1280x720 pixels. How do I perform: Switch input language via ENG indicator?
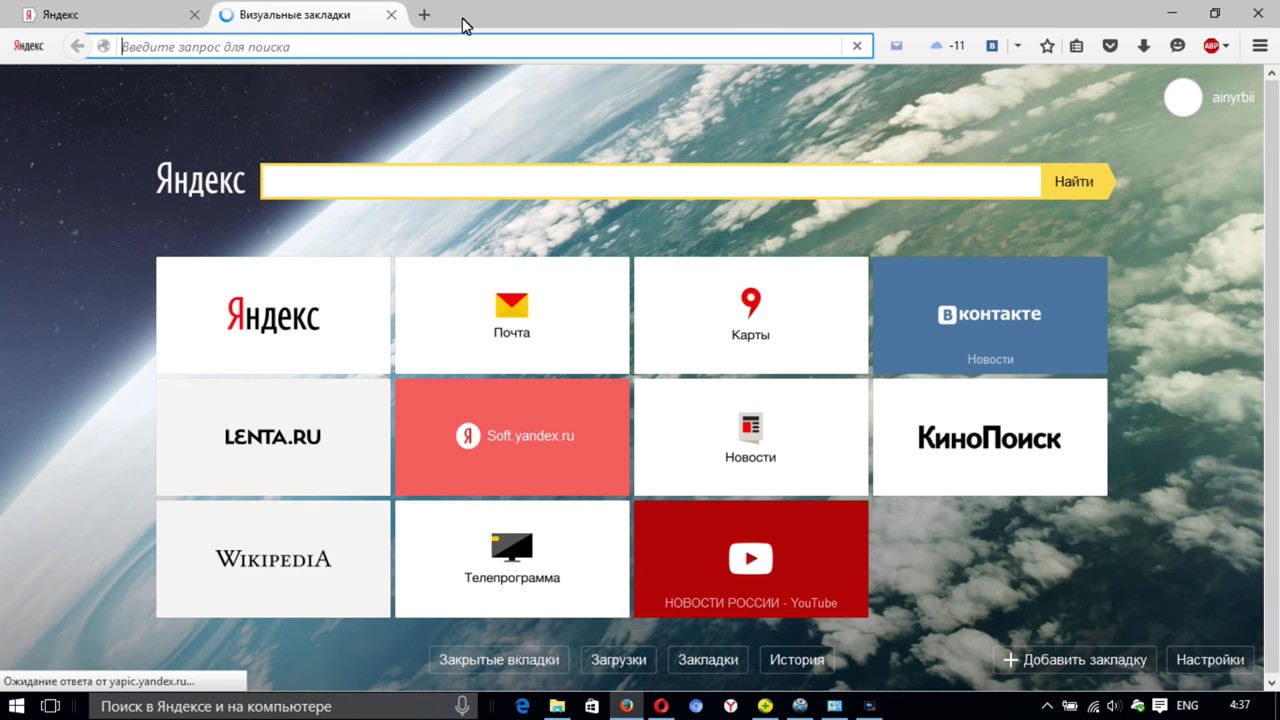1187,706
